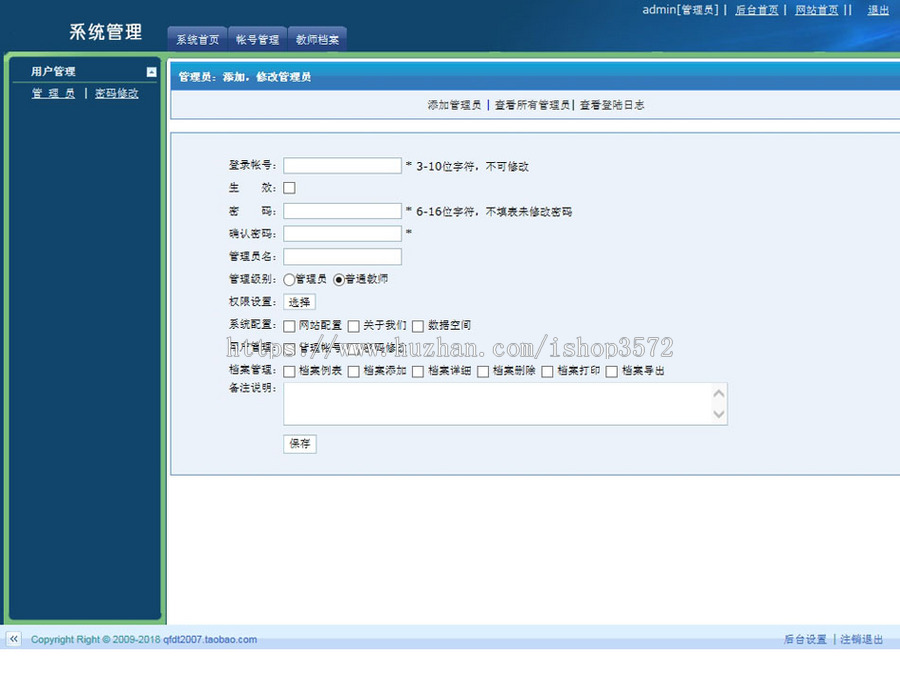Switch to the 帐号管理 tab

256,40
